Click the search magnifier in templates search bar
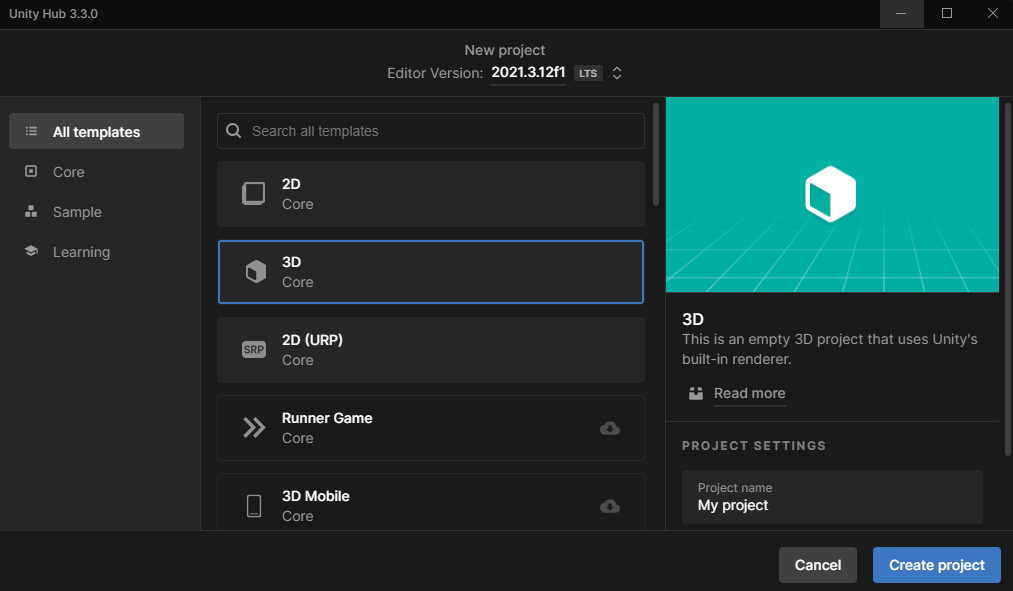Screen dimensions: 1013x591 tap(233, 131)
